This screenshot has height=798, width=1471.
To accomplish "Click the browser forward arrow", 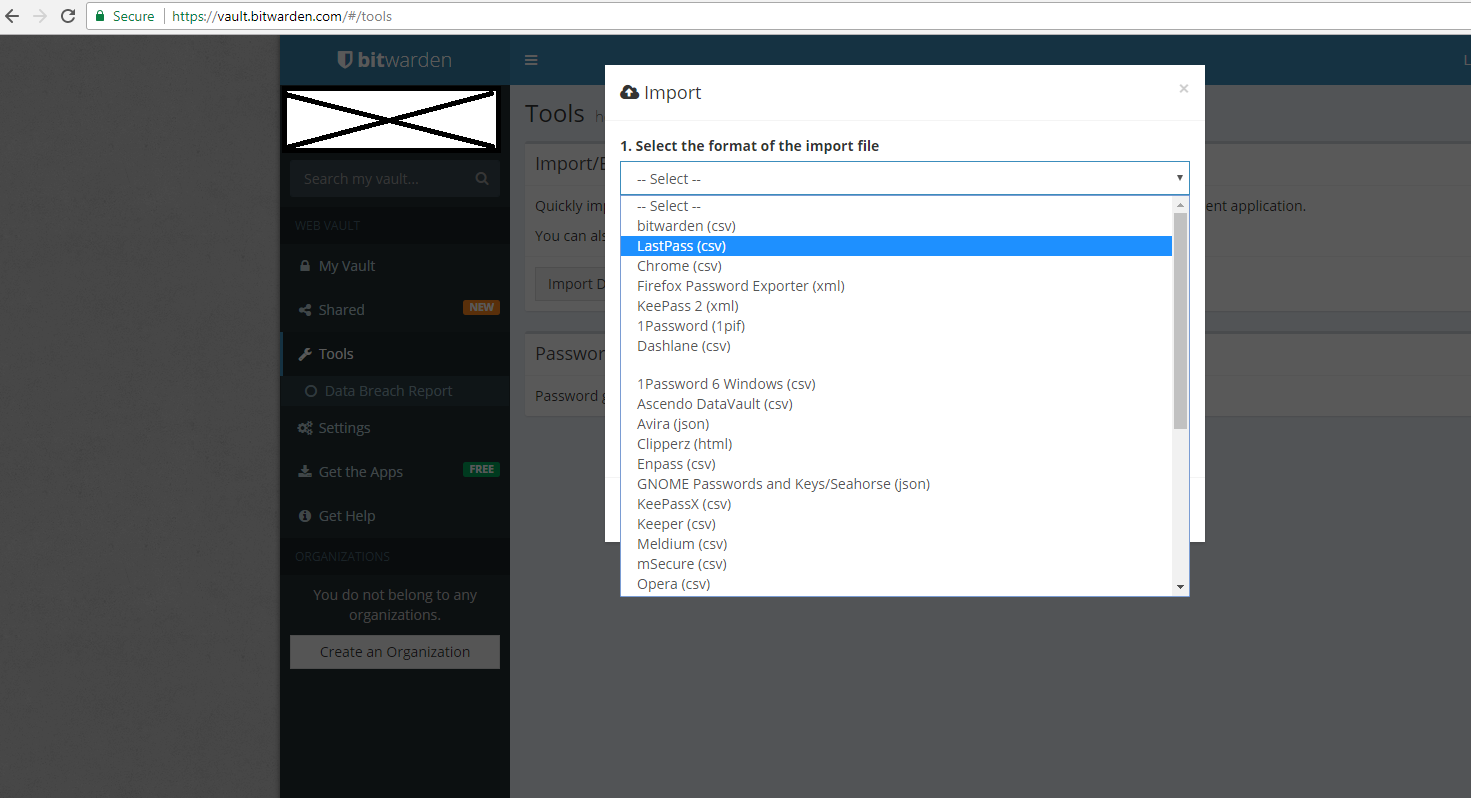I will [x=40, y=16].
